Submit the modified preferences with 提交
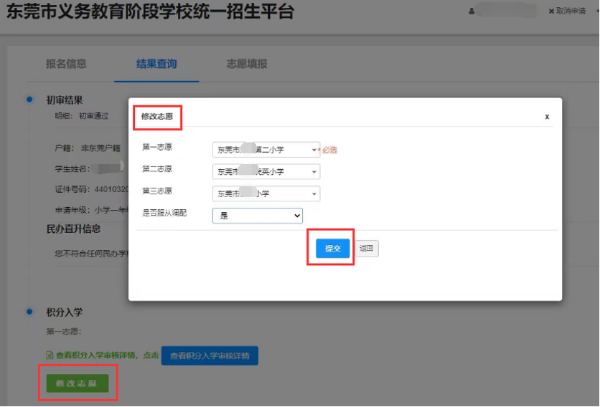The height and width of the screenshot is (407, 600). pos(333,248)
